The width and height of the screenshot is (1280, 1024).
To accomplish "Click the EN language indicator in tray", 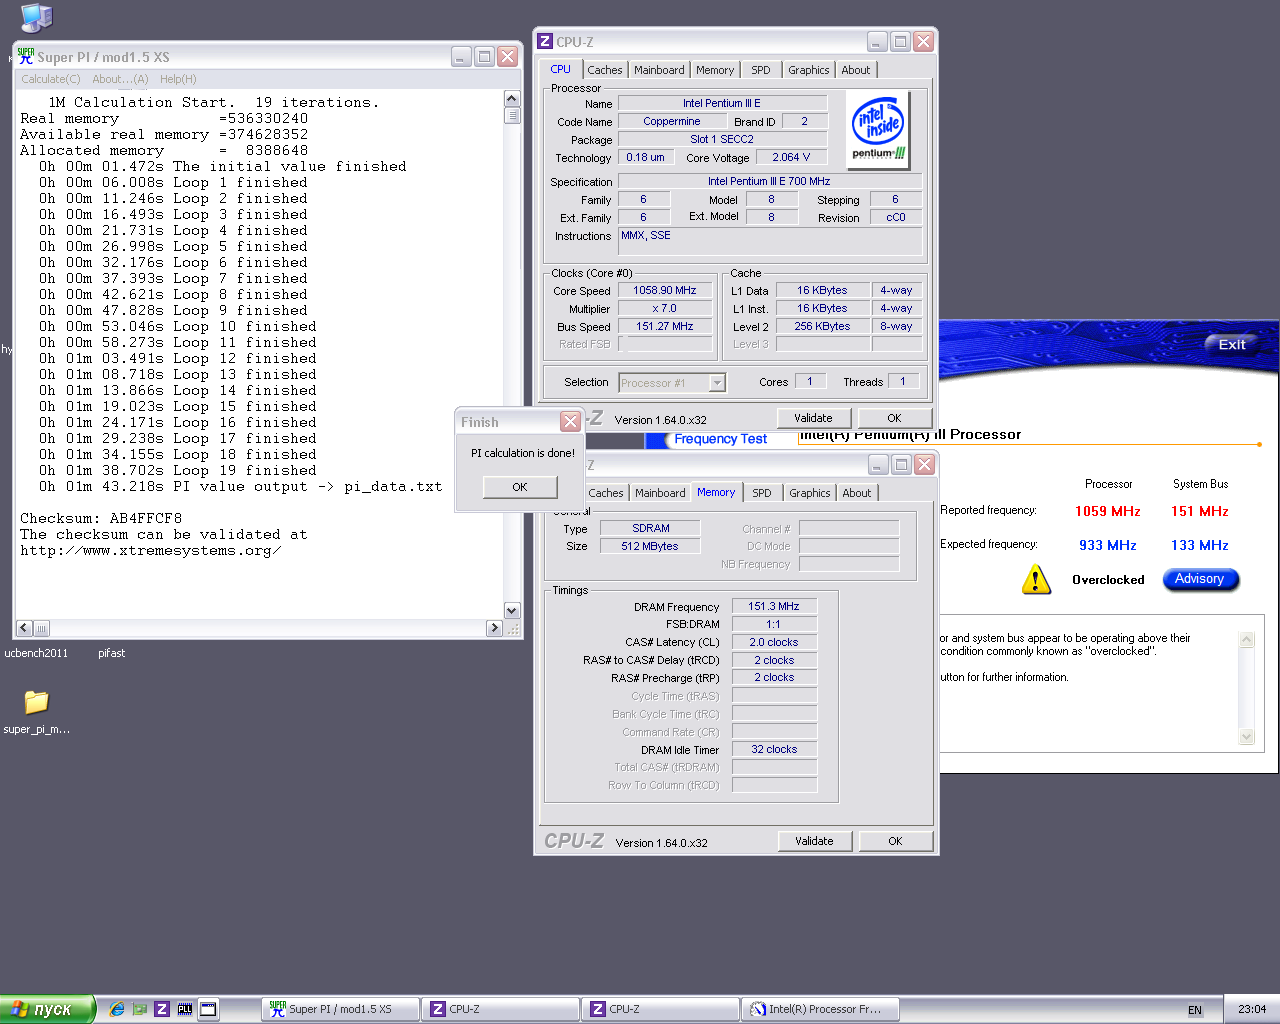I will pyautogui.click(x=1195, y=1010).
